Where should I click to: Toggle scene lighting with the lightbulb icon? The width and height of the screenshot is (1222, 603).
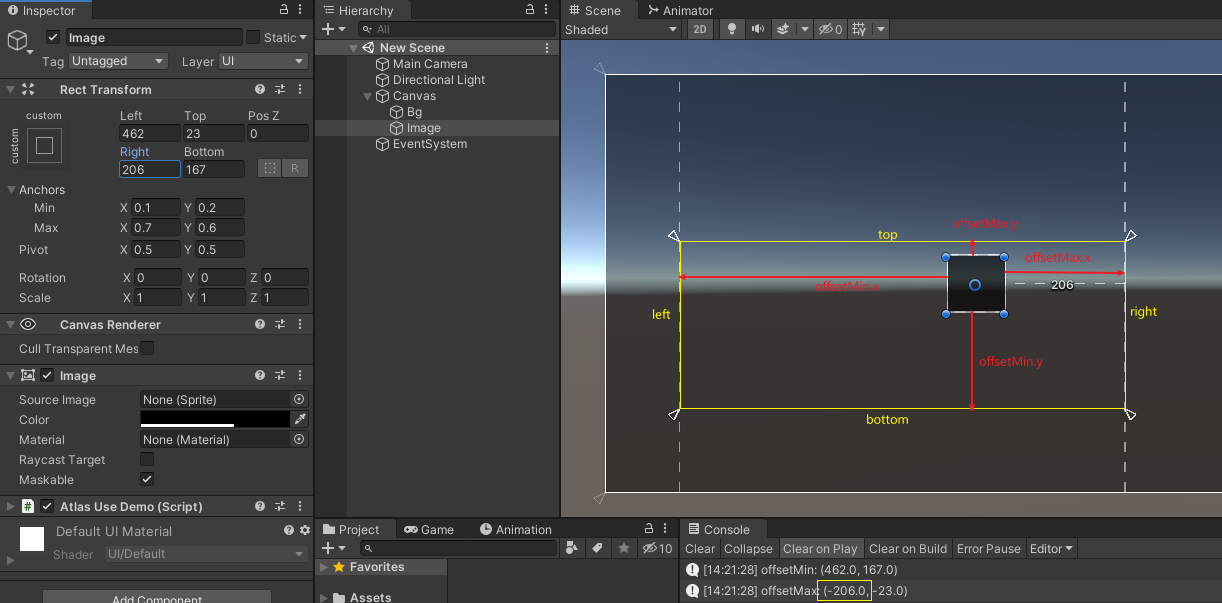(732, 29)
